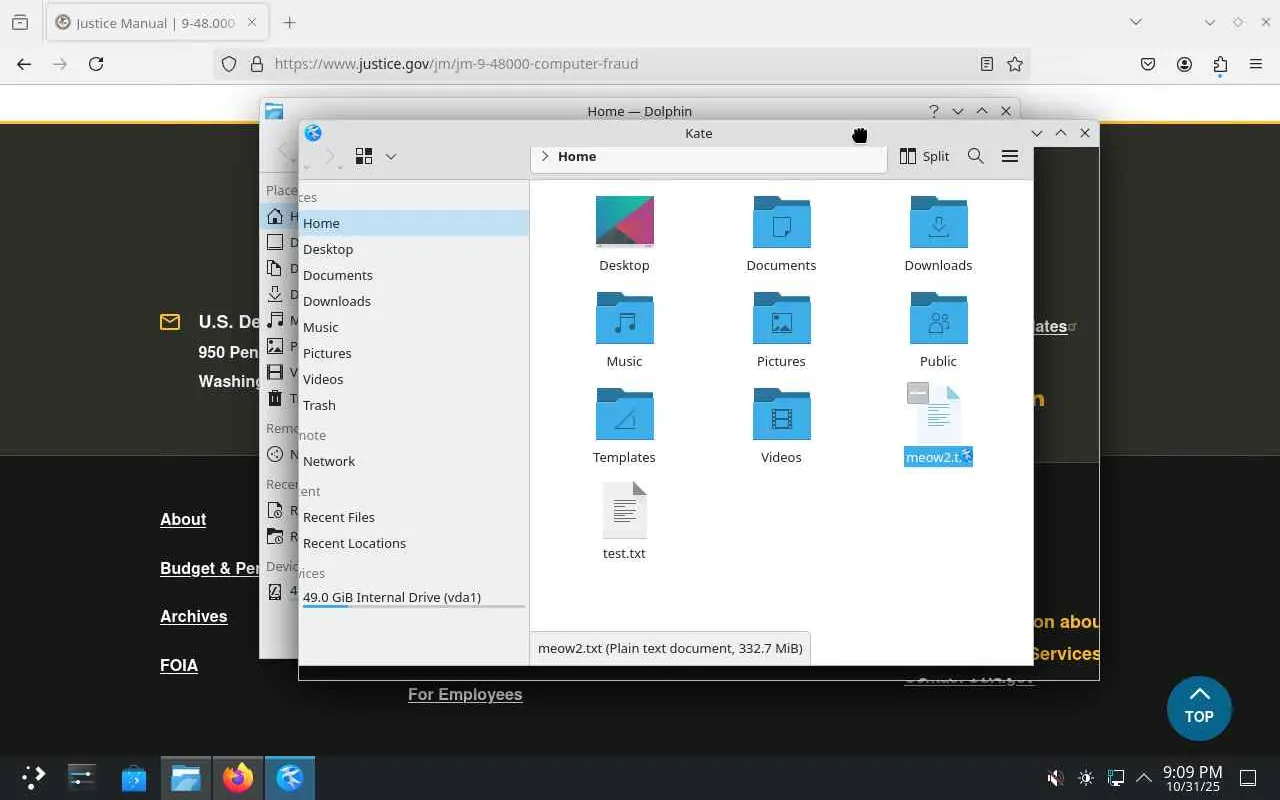Select the test.txt file icon
The width and height of the screenshot is (1280, 800).
coord(624,510)
